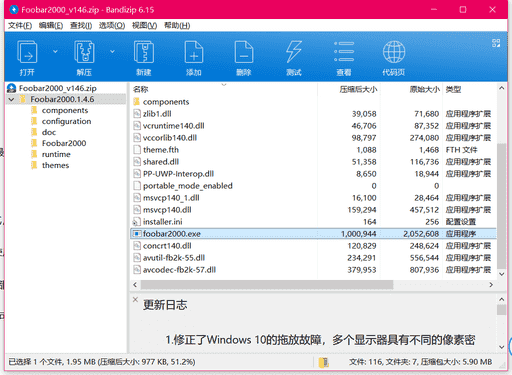Collapse the Foobar2000.1.4.6 tree node
This screenshot has height=375, width=512.
click(12, 99)
